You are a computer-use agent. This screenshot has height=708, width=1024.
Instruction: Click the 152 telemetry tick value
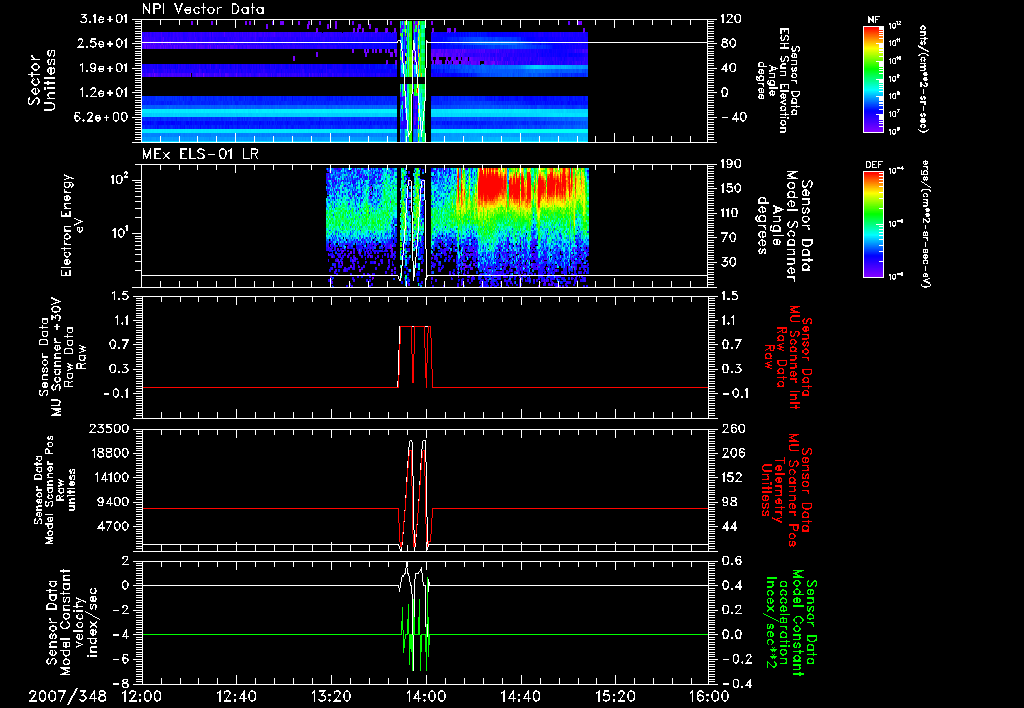point(731,478)
